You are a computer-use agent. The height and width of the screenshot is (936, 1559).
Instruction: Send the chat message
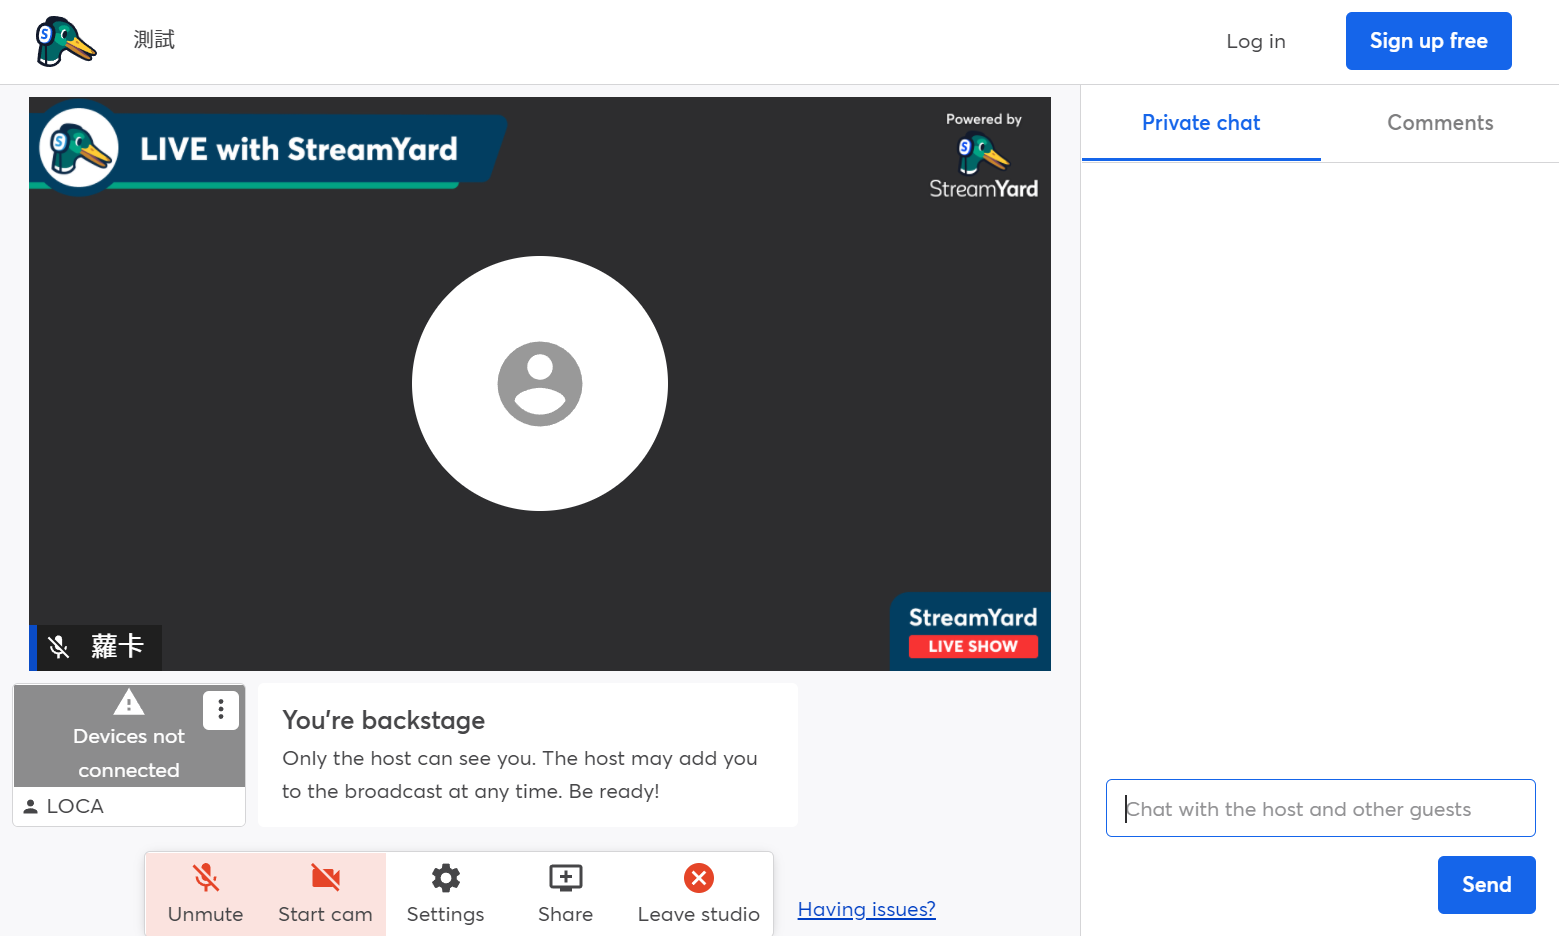[1486, 885]
